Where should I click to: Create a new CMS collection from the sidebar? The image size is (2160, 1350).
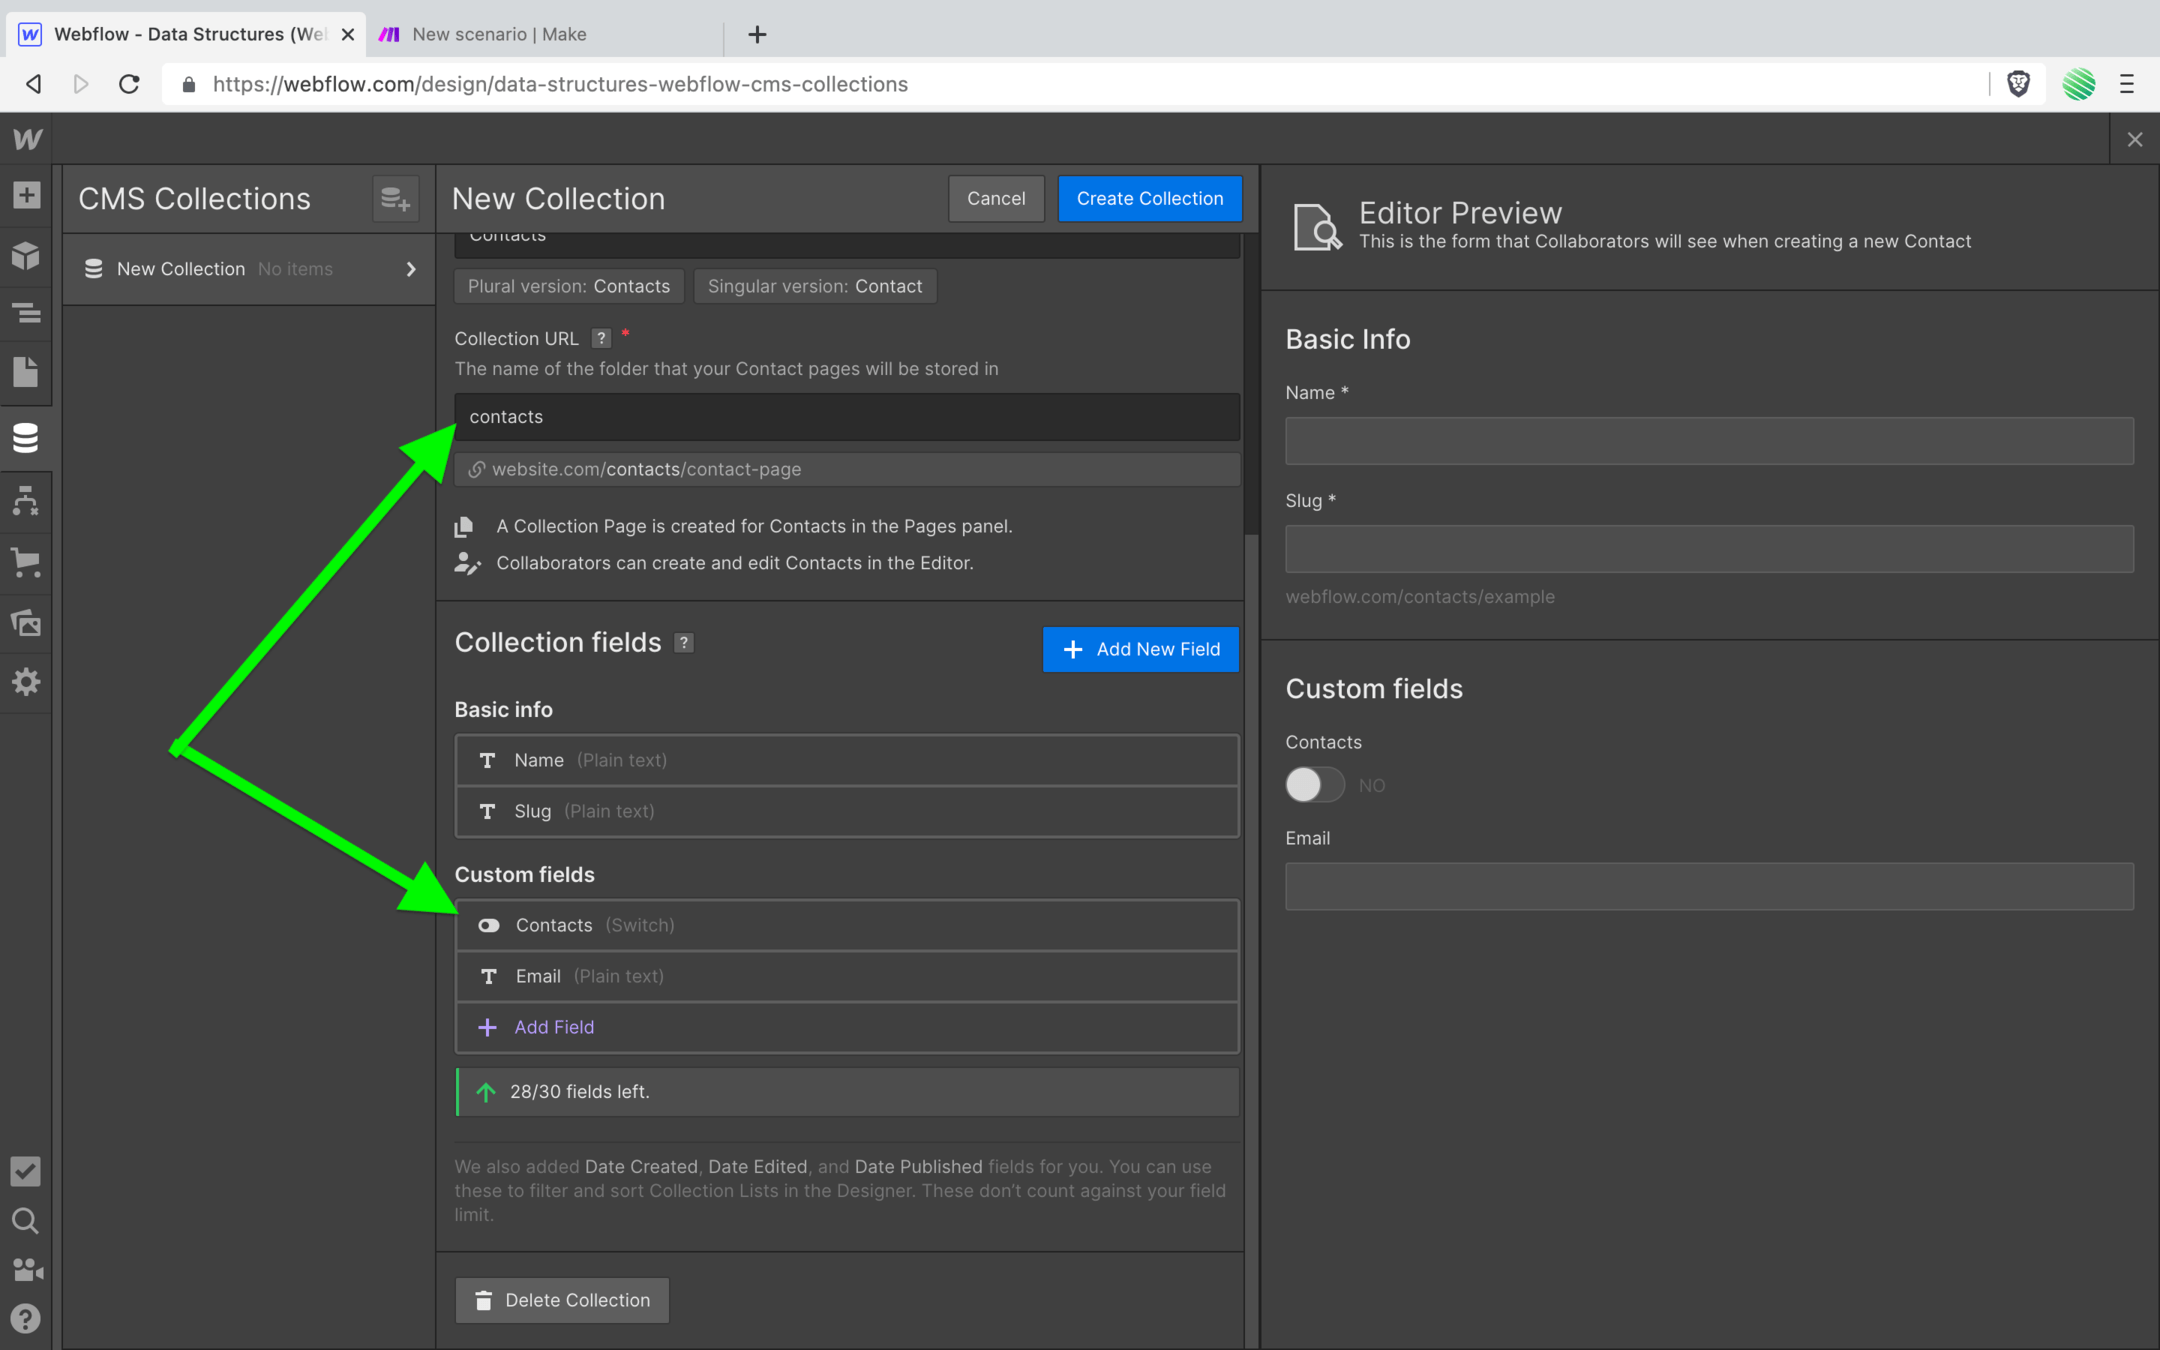point(395,198)
